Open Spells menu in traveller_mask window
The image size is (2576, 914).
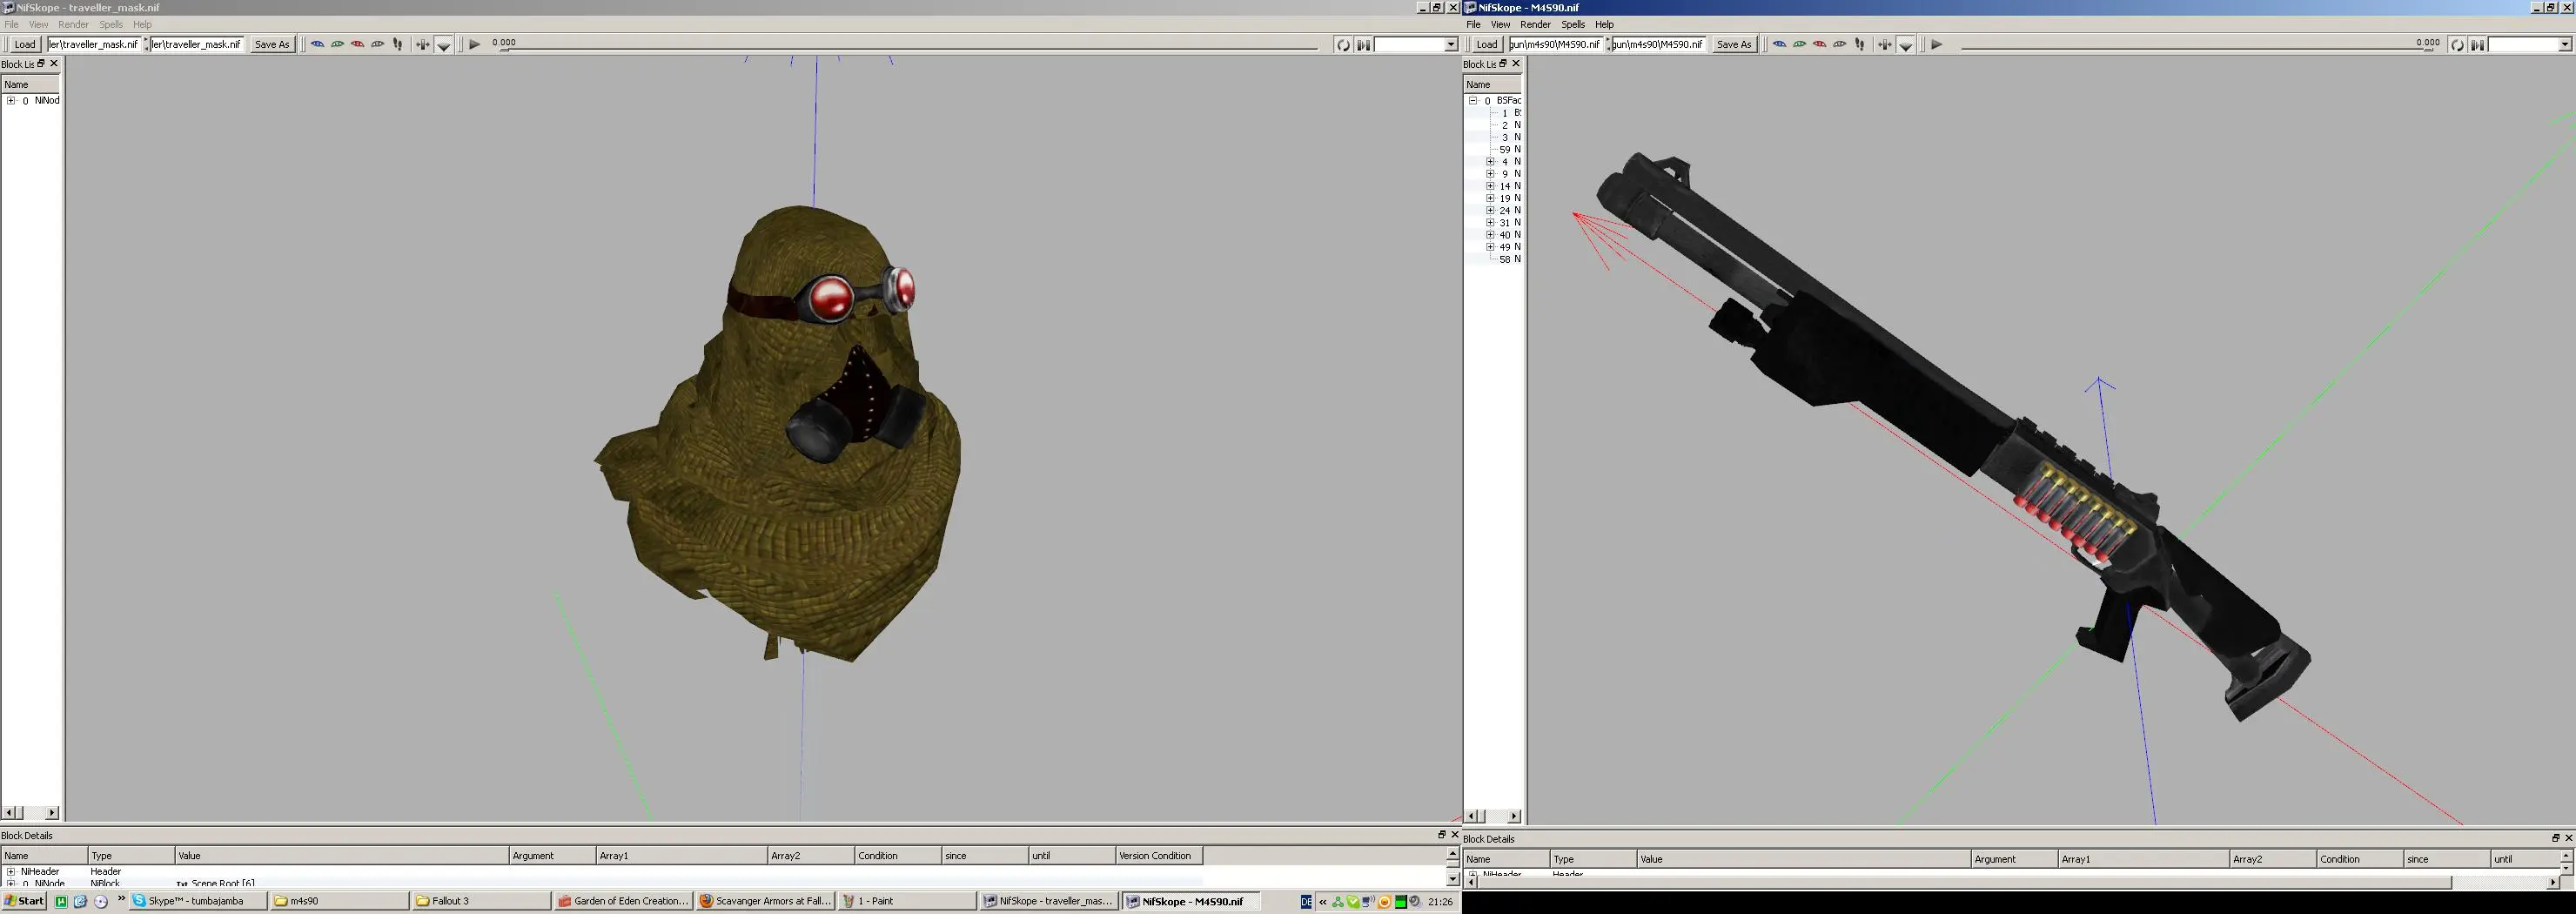coord(111,24)
